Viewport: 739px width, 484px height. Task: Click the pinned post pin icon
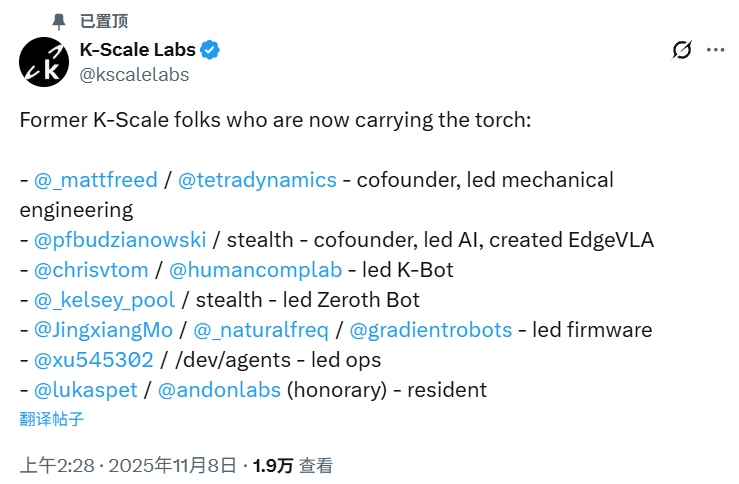point(61,20)
